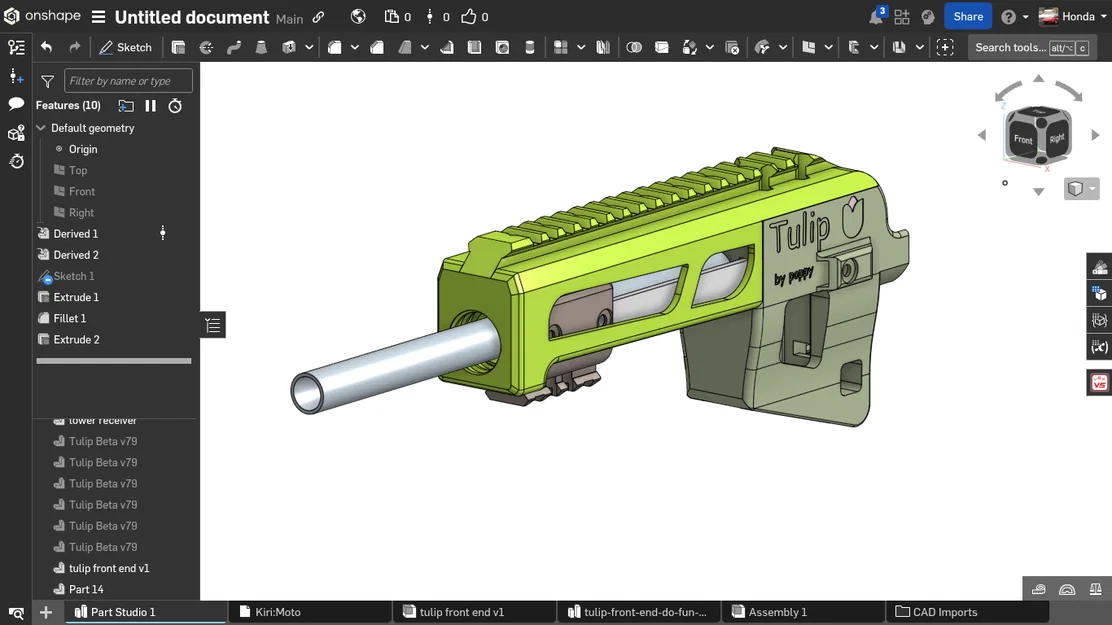Image resolution: width=1112 pixels, height=625 pixels.
Task: Toggle the pause regeneration button
Action: tap(150, 106)
